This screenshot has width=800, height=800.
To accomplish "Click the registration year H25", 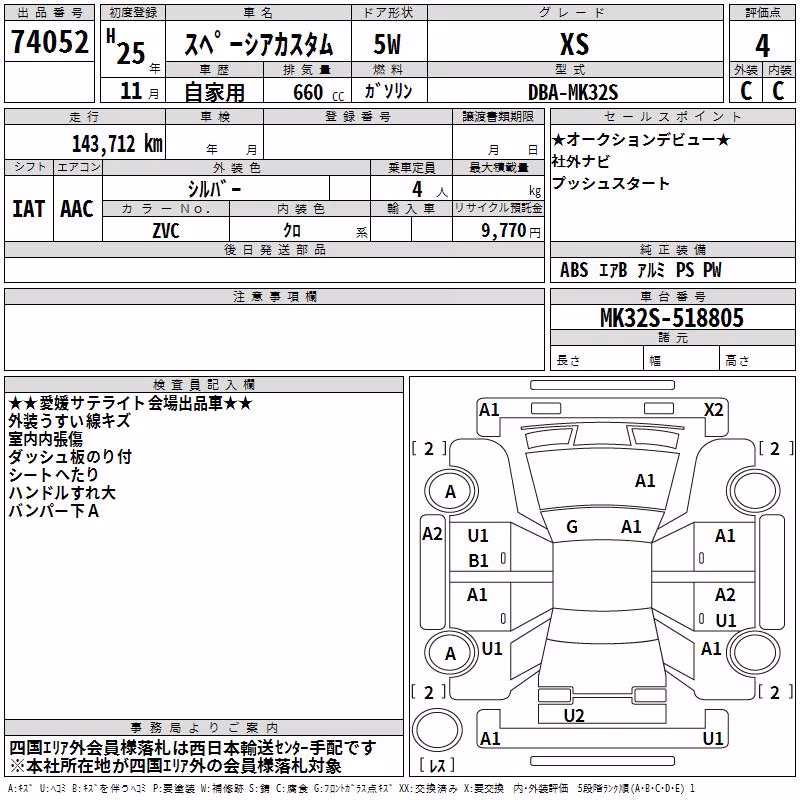I will (x=127, y=48).
